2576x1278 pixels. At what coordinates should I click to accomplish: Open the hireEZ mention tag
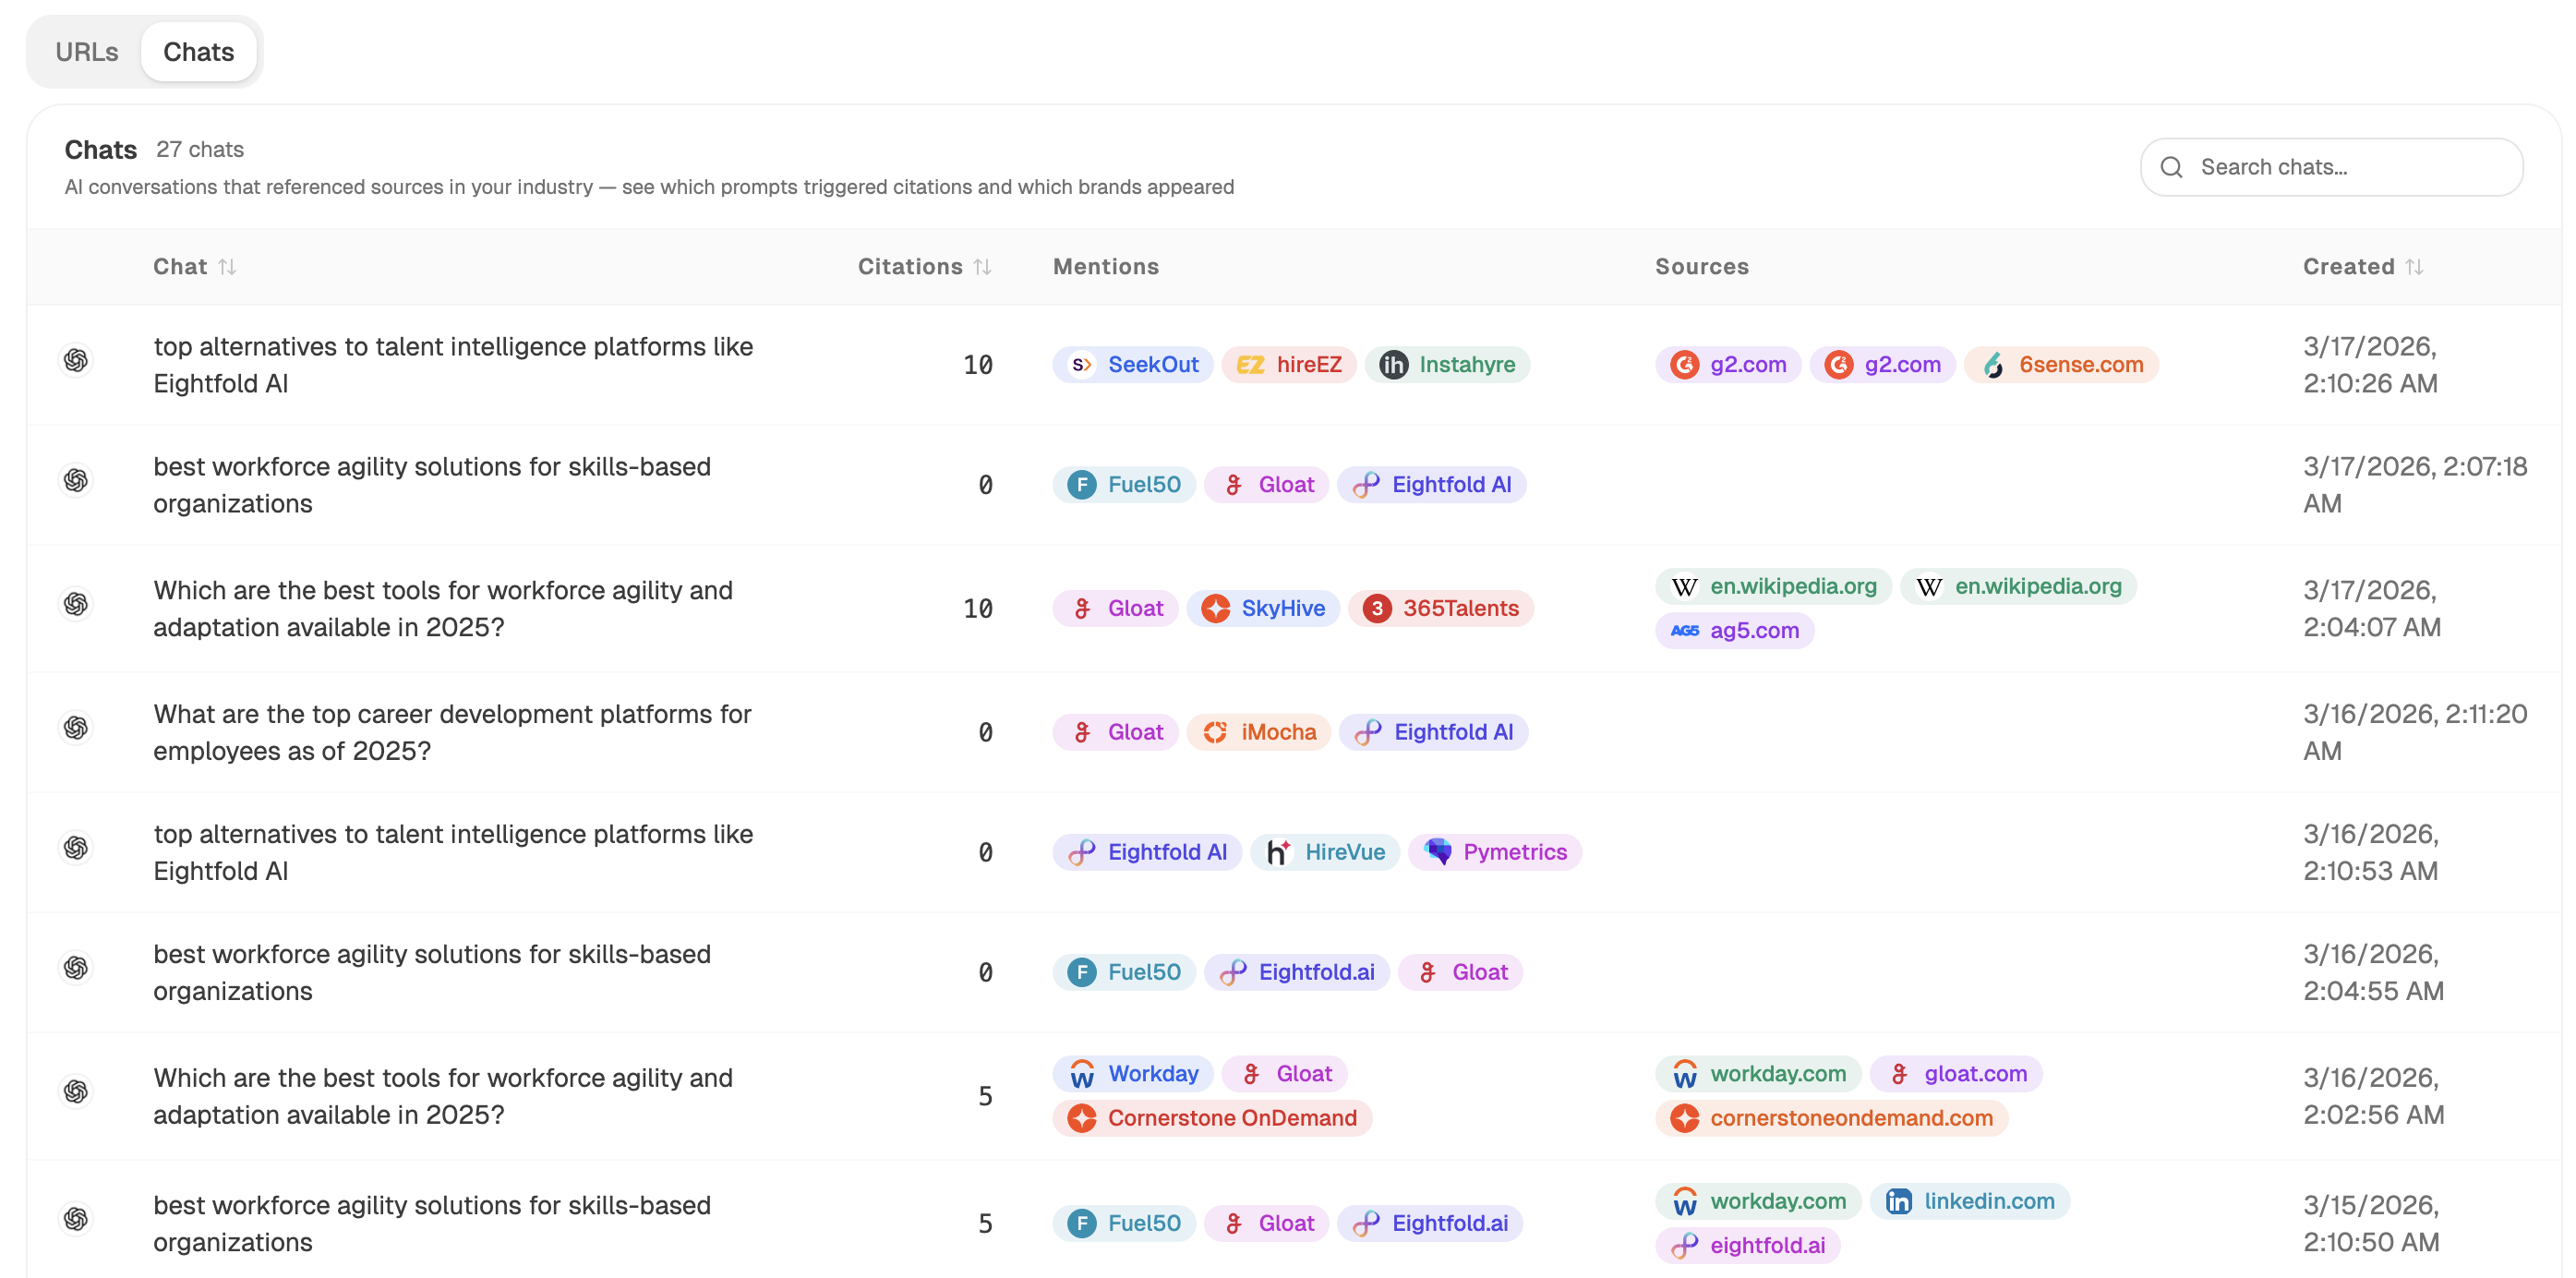tap(1288, 365)
